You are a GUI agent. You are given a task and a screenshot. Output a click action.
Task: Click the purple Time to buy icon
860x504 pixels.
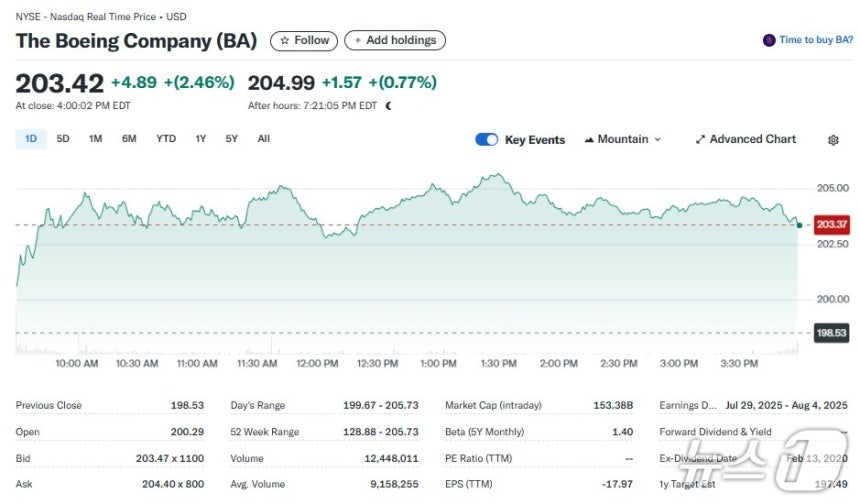pos(769,40)
